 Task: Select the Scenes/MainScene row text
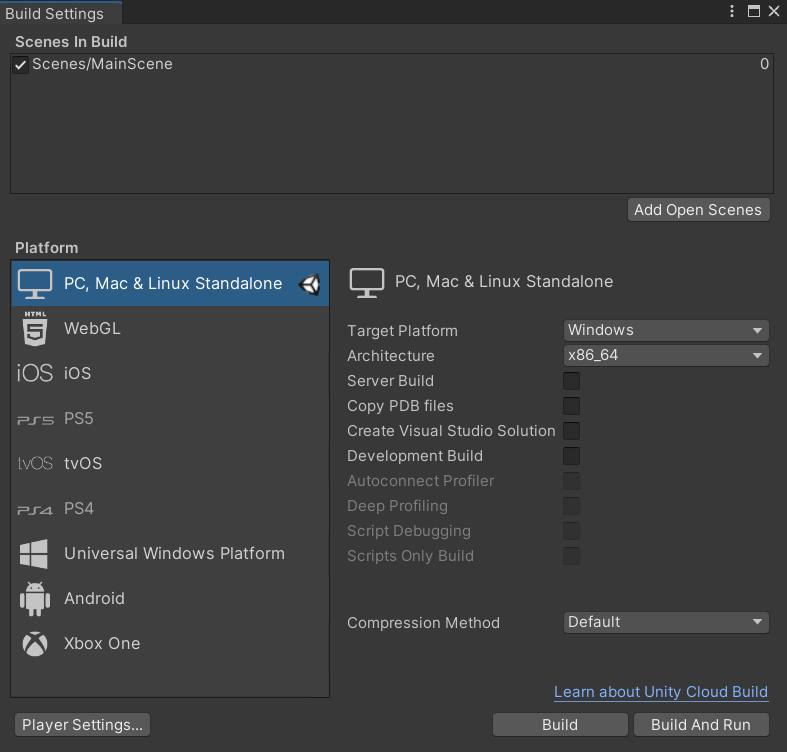pyautogui.click(x=102, y=64)
